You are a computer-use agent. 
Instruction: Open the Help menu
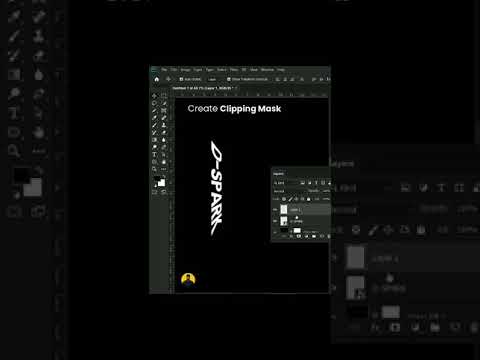[x=281, y=70]
